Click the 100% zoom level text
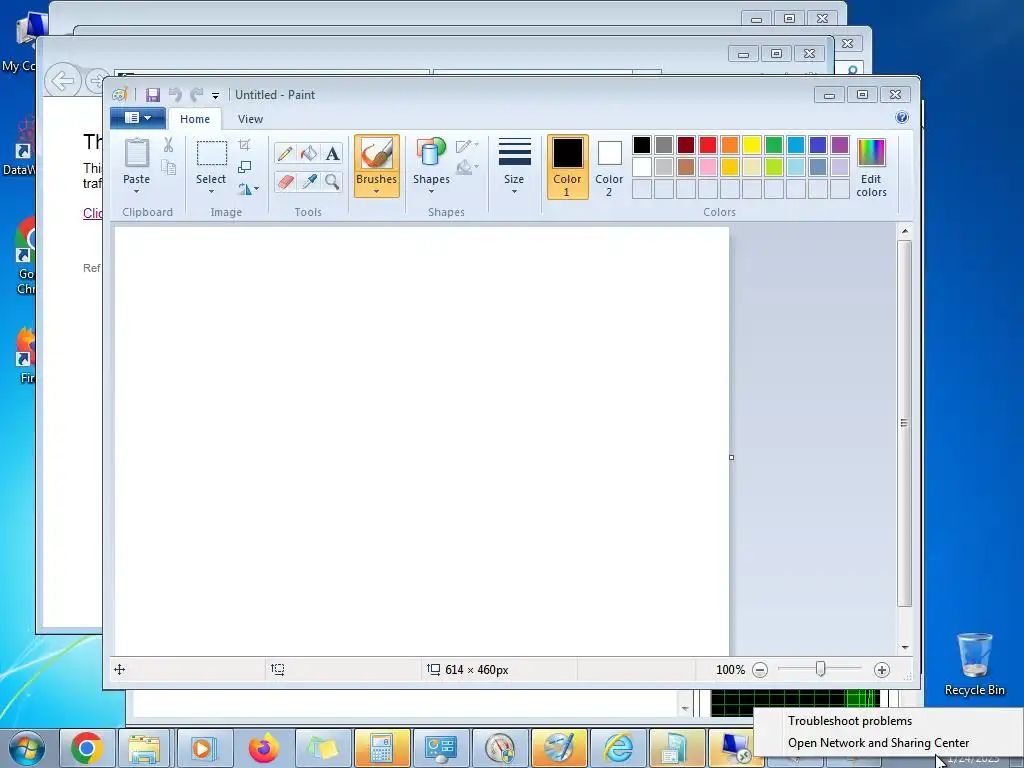 point(730,670)
